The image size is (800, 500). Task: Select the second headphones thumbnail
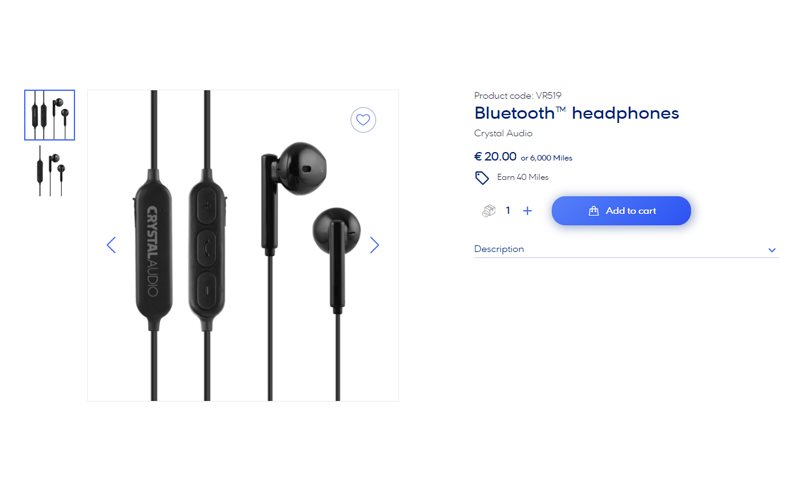point(49,171)
